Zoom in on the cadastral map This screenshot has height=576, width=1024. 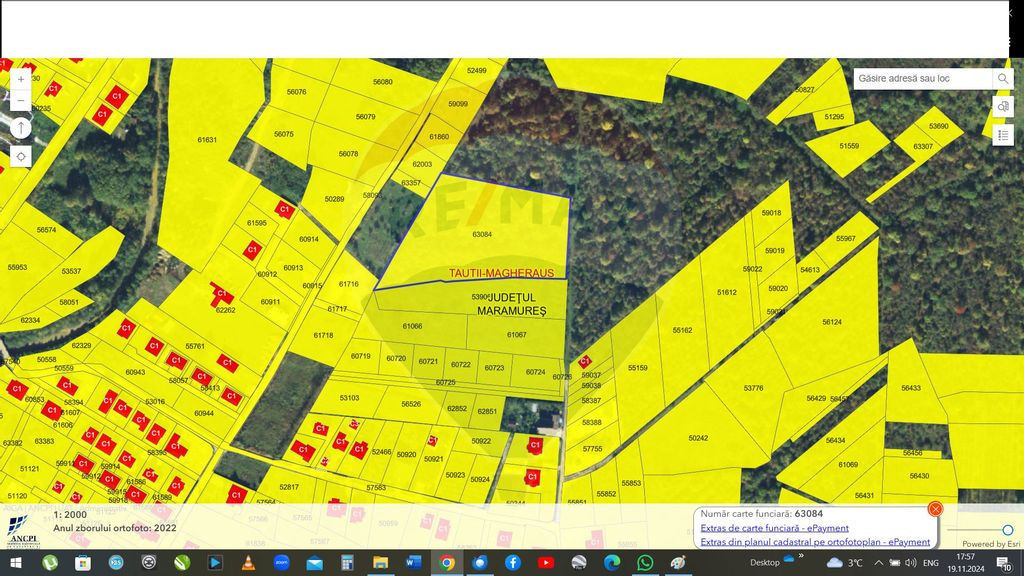pyautogui.click(x=21, y=79)
